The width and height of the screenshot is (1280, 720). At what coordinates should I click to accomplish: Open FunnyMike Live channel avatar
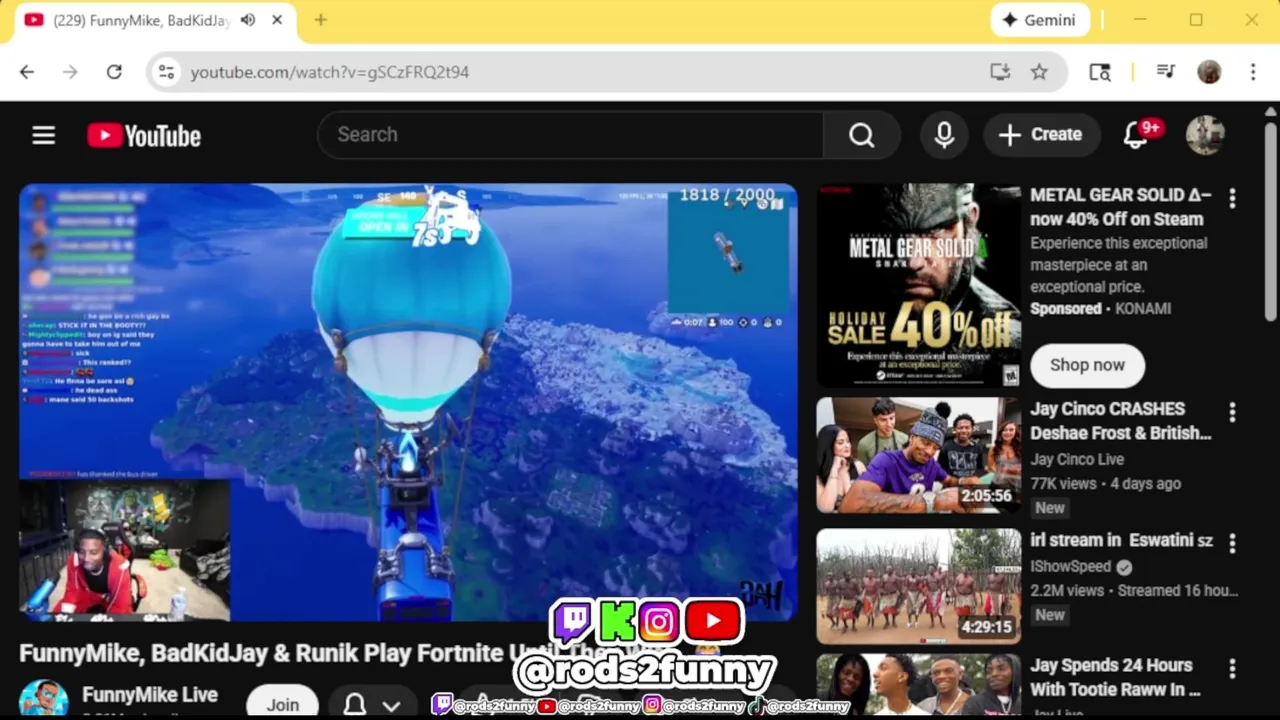[x=43, y=700]
